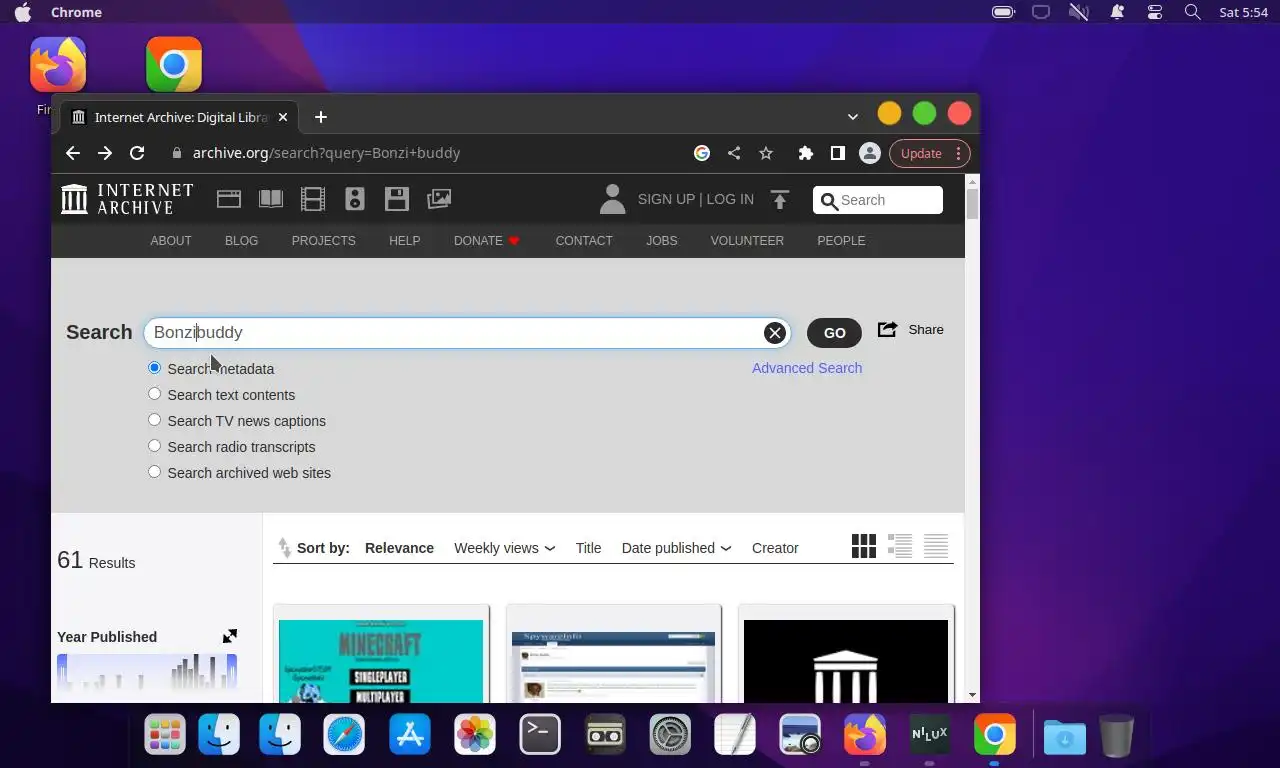Image resolution: width=1280 pixels, height=768 pixels.
Task: Open Date published sort dropdown
Action: pyautogui.click(x=676, y=548)
